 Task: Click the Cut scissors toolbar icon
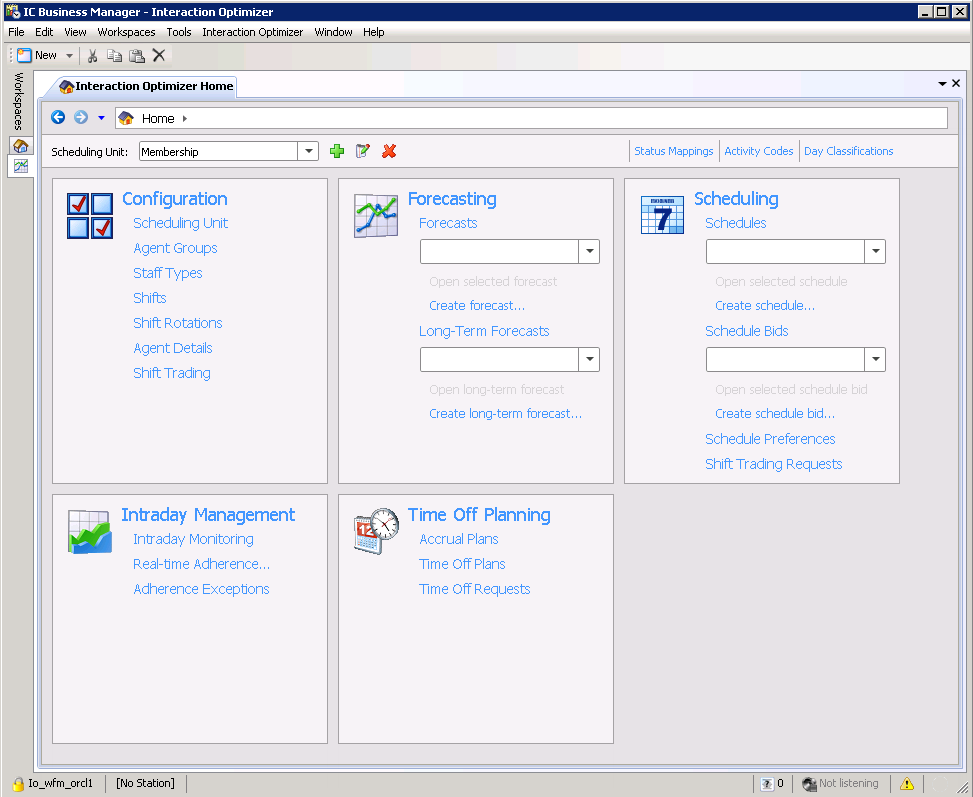point(93,56)
